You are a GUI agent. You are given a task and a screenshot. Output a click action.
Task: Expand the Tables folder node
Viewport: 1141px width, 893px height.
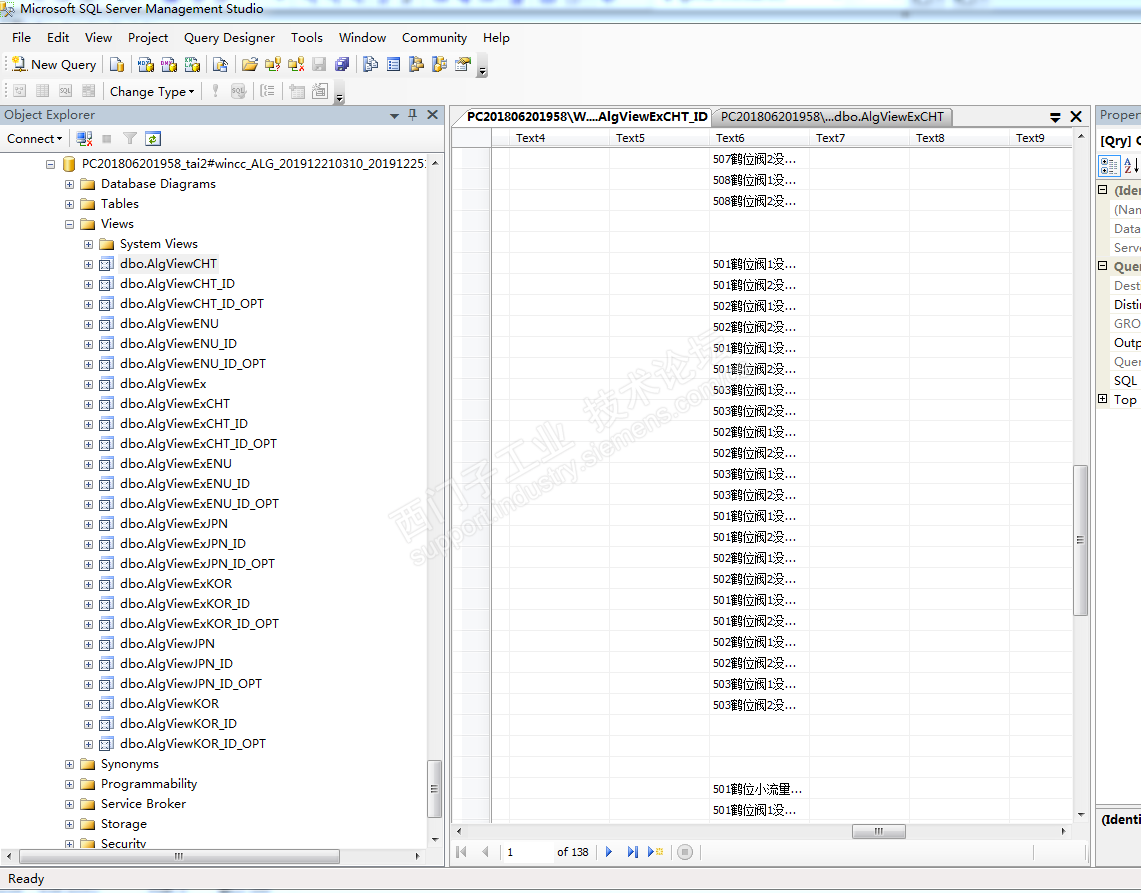coord(69,205)
